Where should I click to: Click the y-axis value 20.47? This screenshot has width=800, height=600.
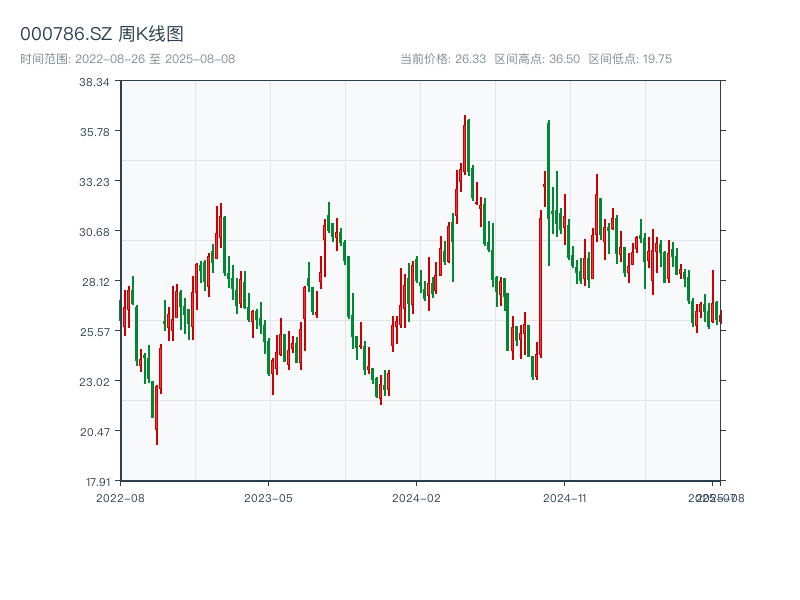pyautogui.click(x=94, y=432)
